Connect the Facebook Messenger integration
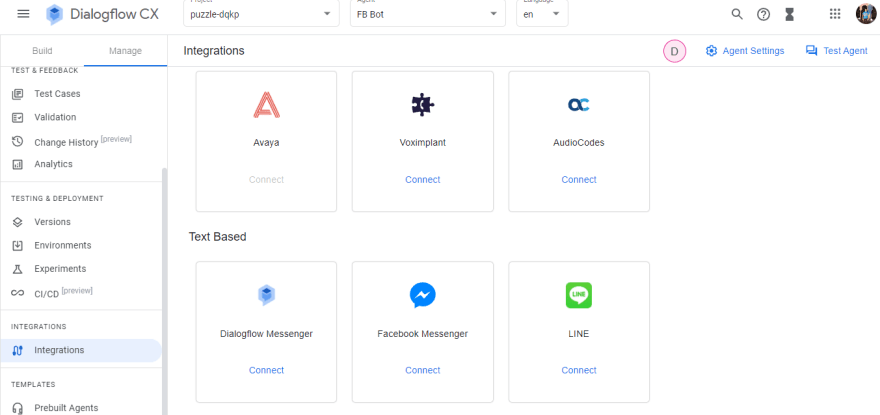This screenshot has width=880, height=415. point(423,370)
